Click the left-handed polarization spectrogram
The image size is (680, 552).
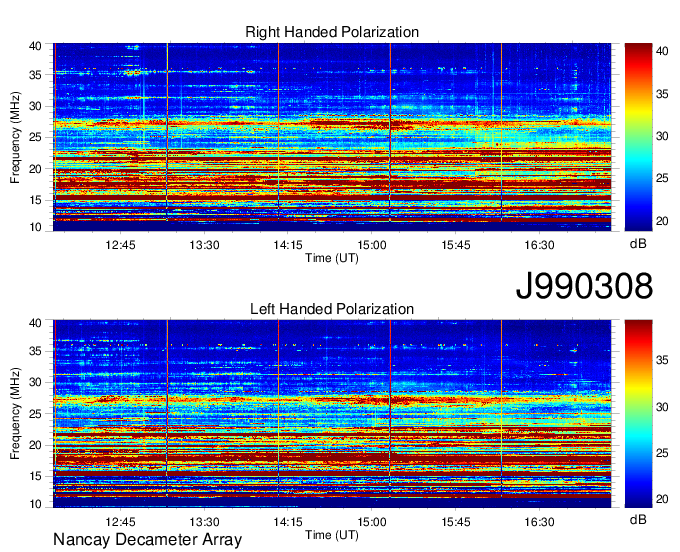coord(332,414)
